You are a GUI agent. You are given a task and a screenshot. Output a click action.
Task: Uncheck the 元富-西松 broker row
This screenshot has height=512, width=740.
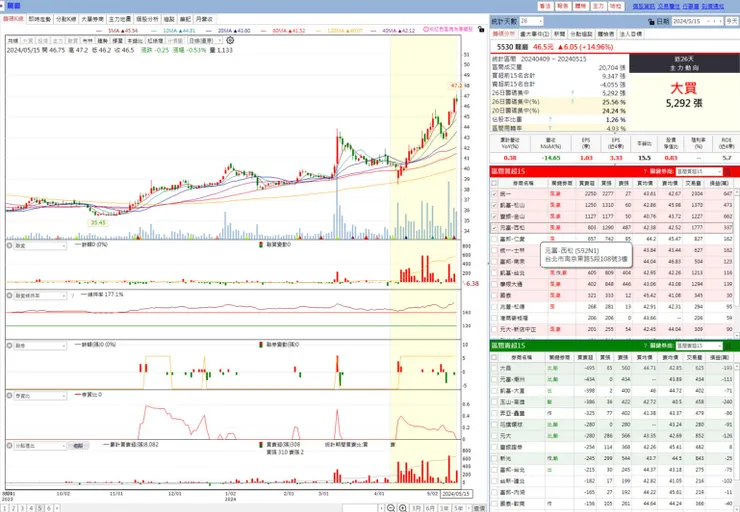(494, 228)
